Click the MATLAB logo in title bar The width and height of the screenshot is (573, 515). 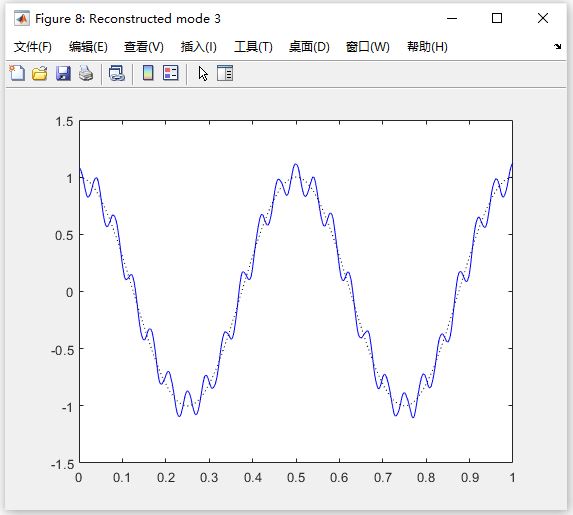pos(22,18)
